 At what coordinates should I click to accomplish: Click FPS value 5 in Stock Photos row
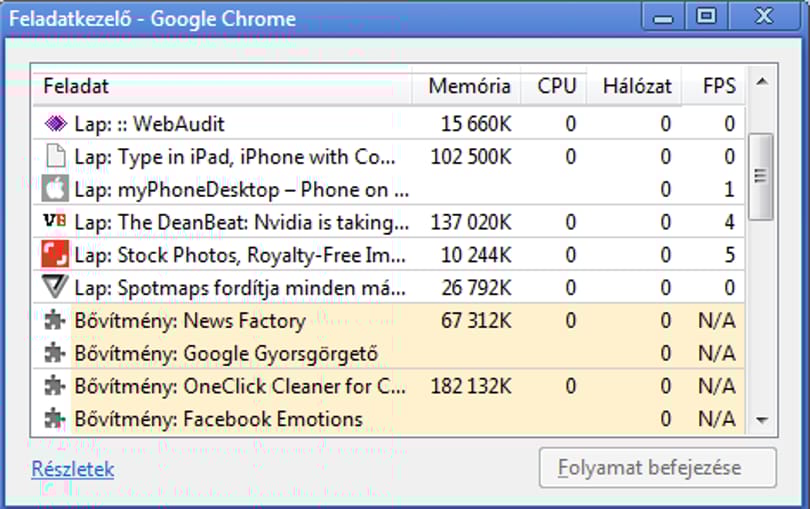coord(729,255)
